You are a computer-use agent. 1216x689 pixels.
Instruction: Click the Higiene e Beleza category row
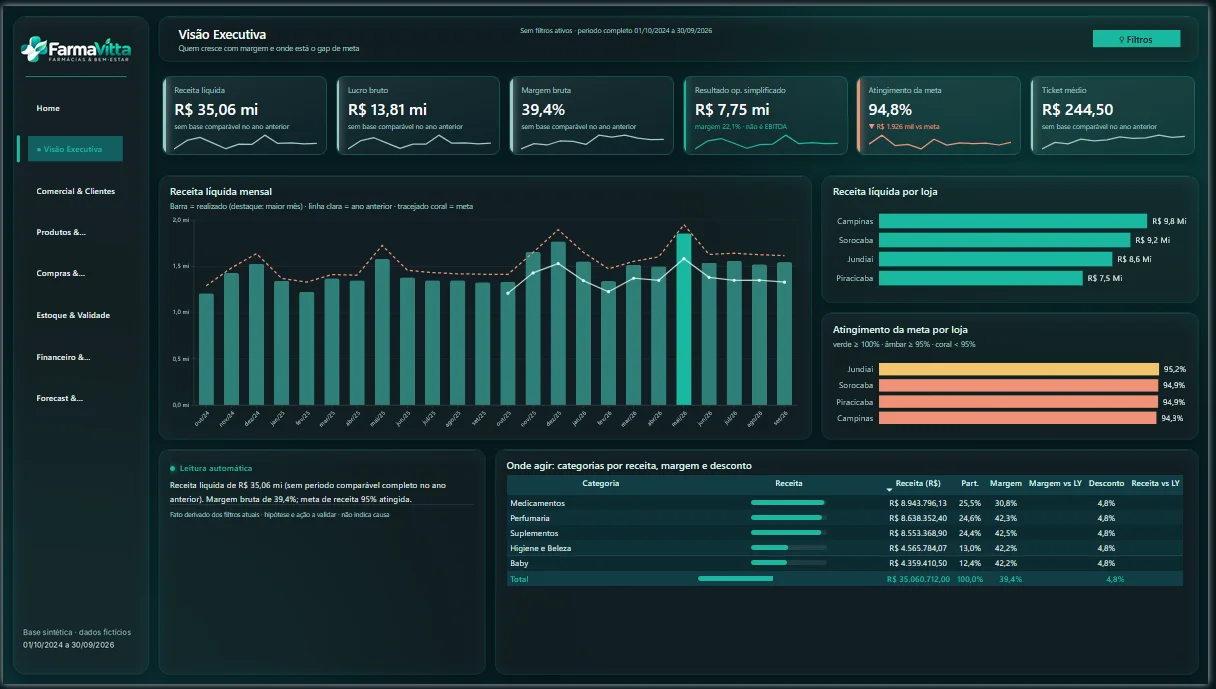(x=844, y=548)
